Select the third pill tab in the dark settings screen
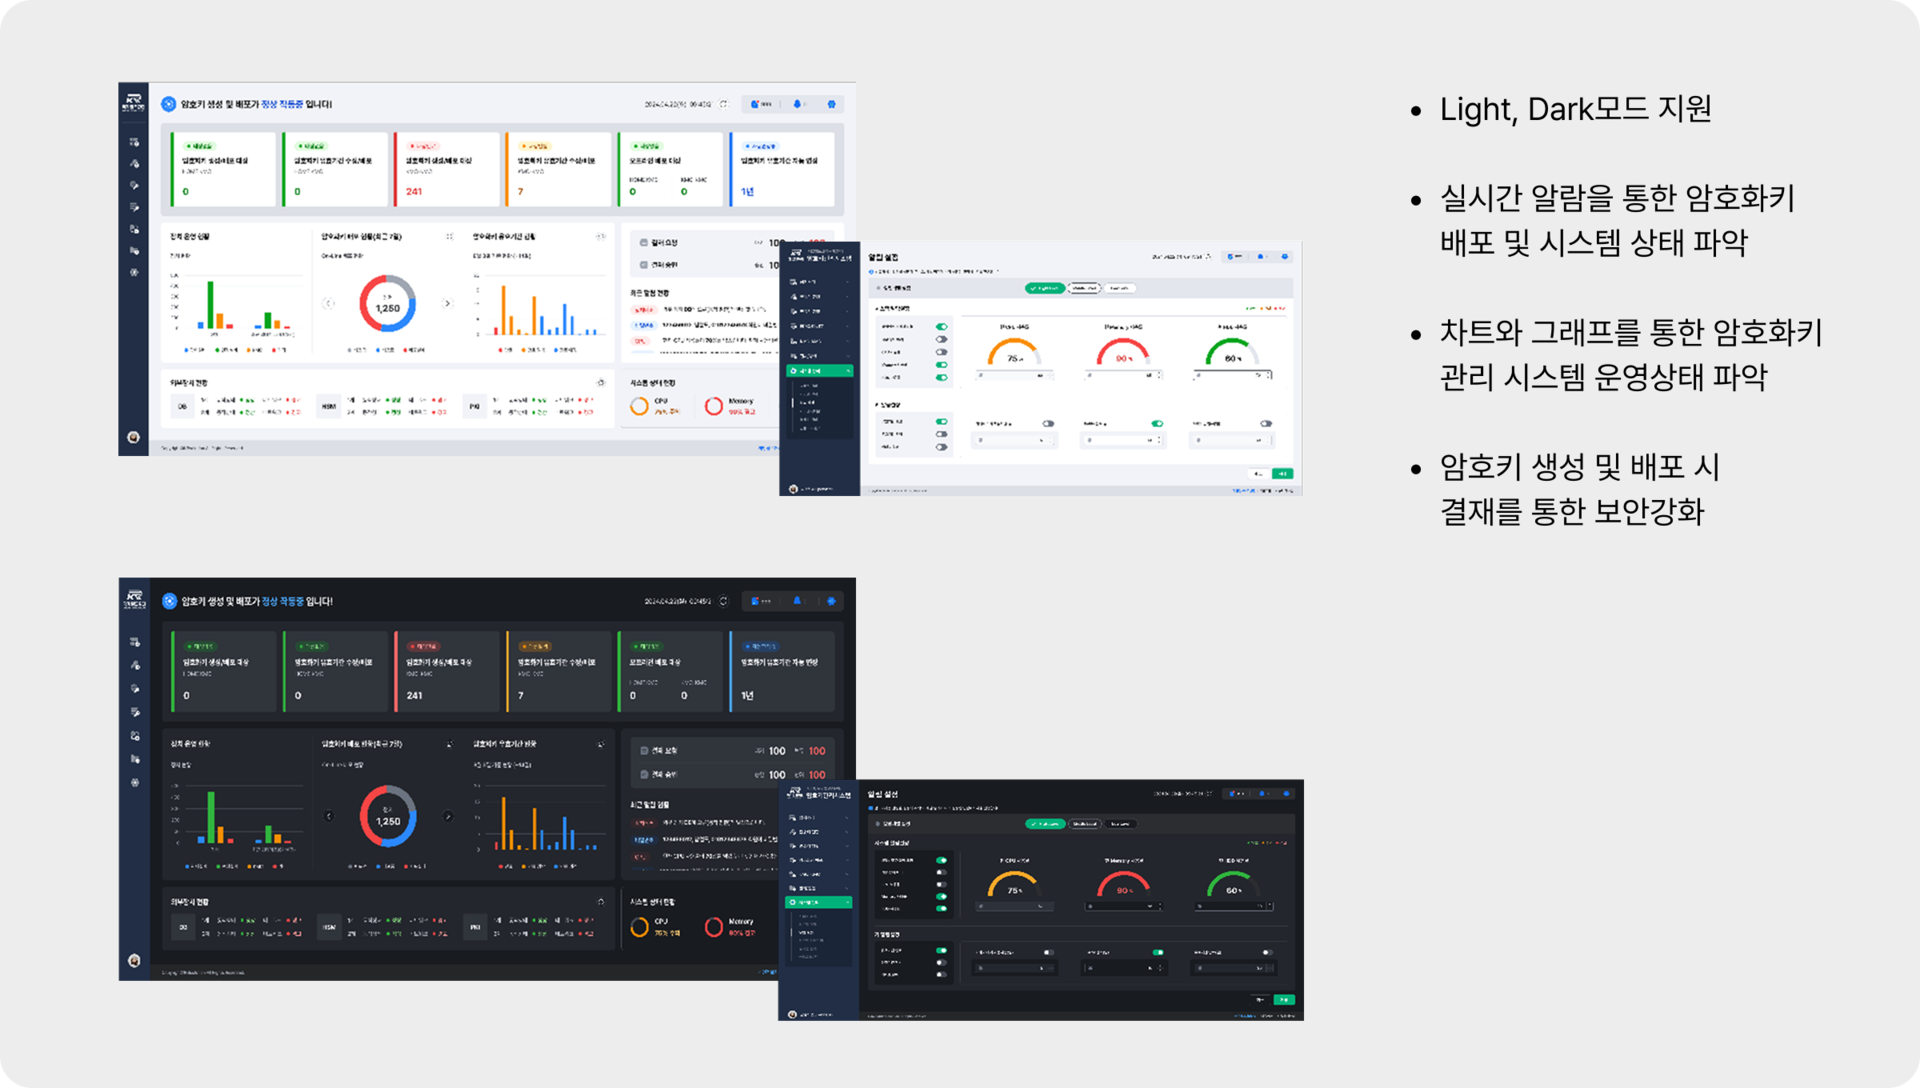 (1120, 824)
